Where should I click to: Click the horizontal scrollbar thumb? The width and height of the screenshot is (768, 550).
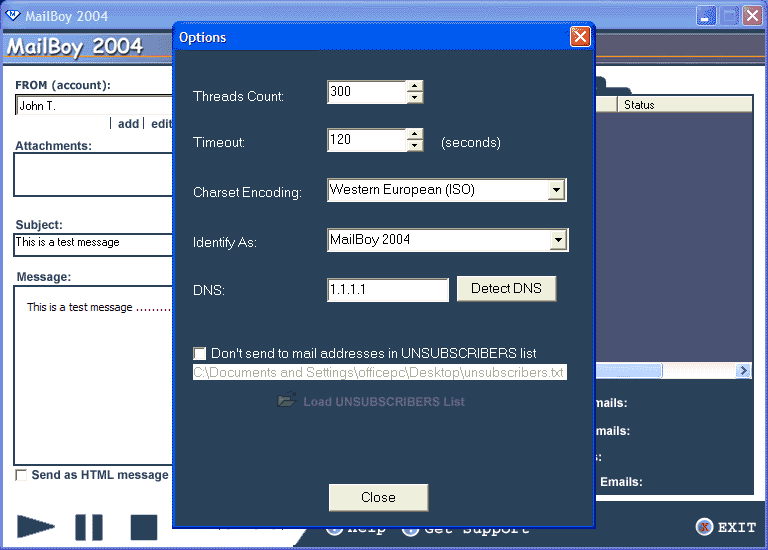click(x=629, y=371)
